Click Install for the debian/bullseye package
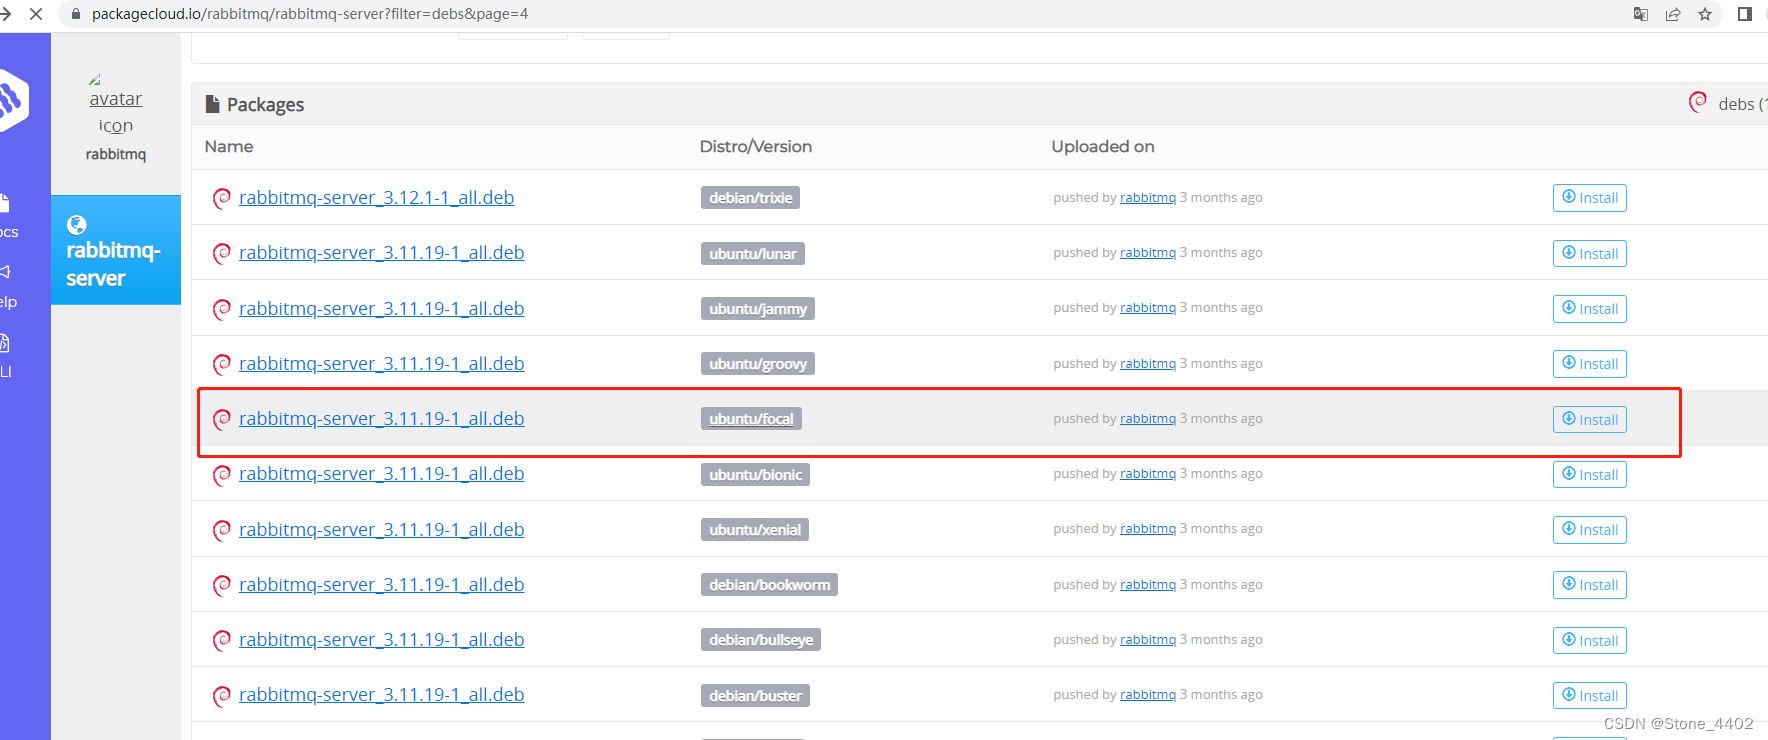The width and height of the screenshot is (1768, 740). (1589, 640)
